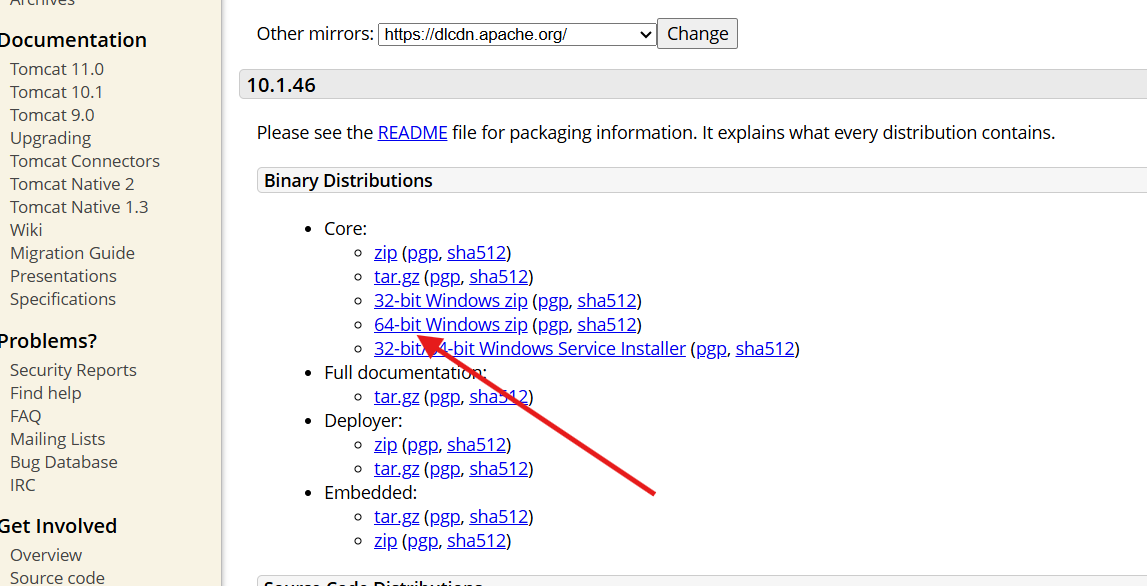Open sha512 checksum for Core zip

[476, 253]
